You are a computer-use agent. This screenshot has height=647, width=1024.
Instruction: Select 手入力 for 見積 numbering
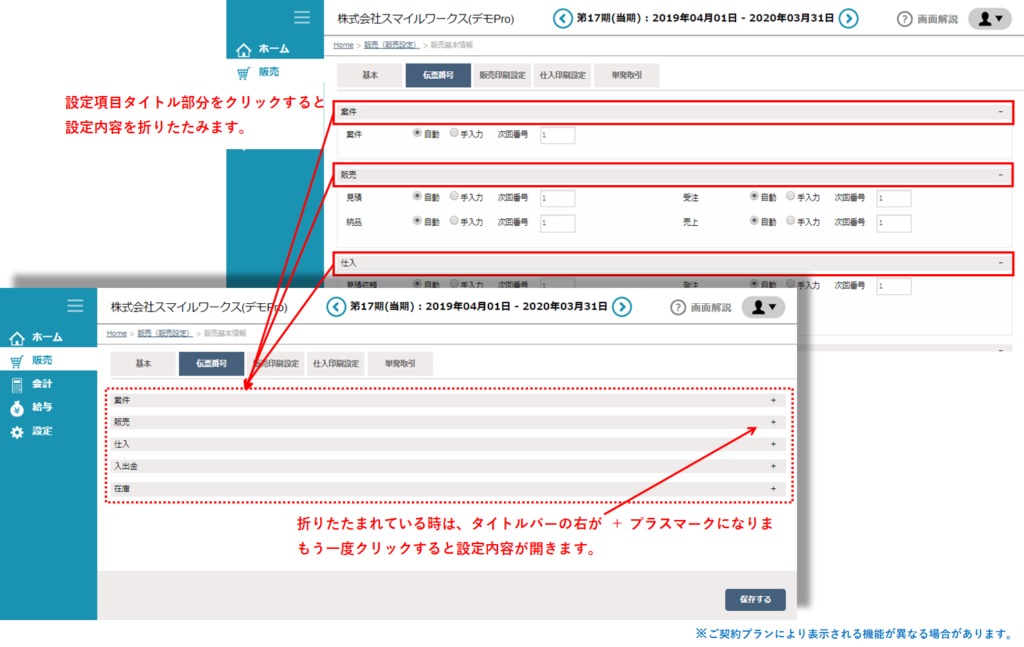[454, 196]
